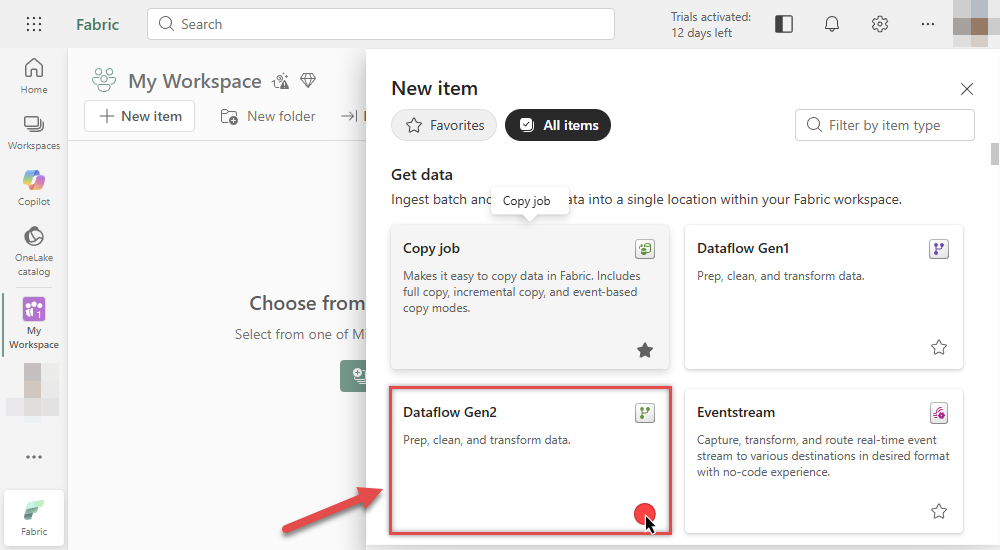
Task: Click the workspace diamond capacity icon
Action: point(308,80)
